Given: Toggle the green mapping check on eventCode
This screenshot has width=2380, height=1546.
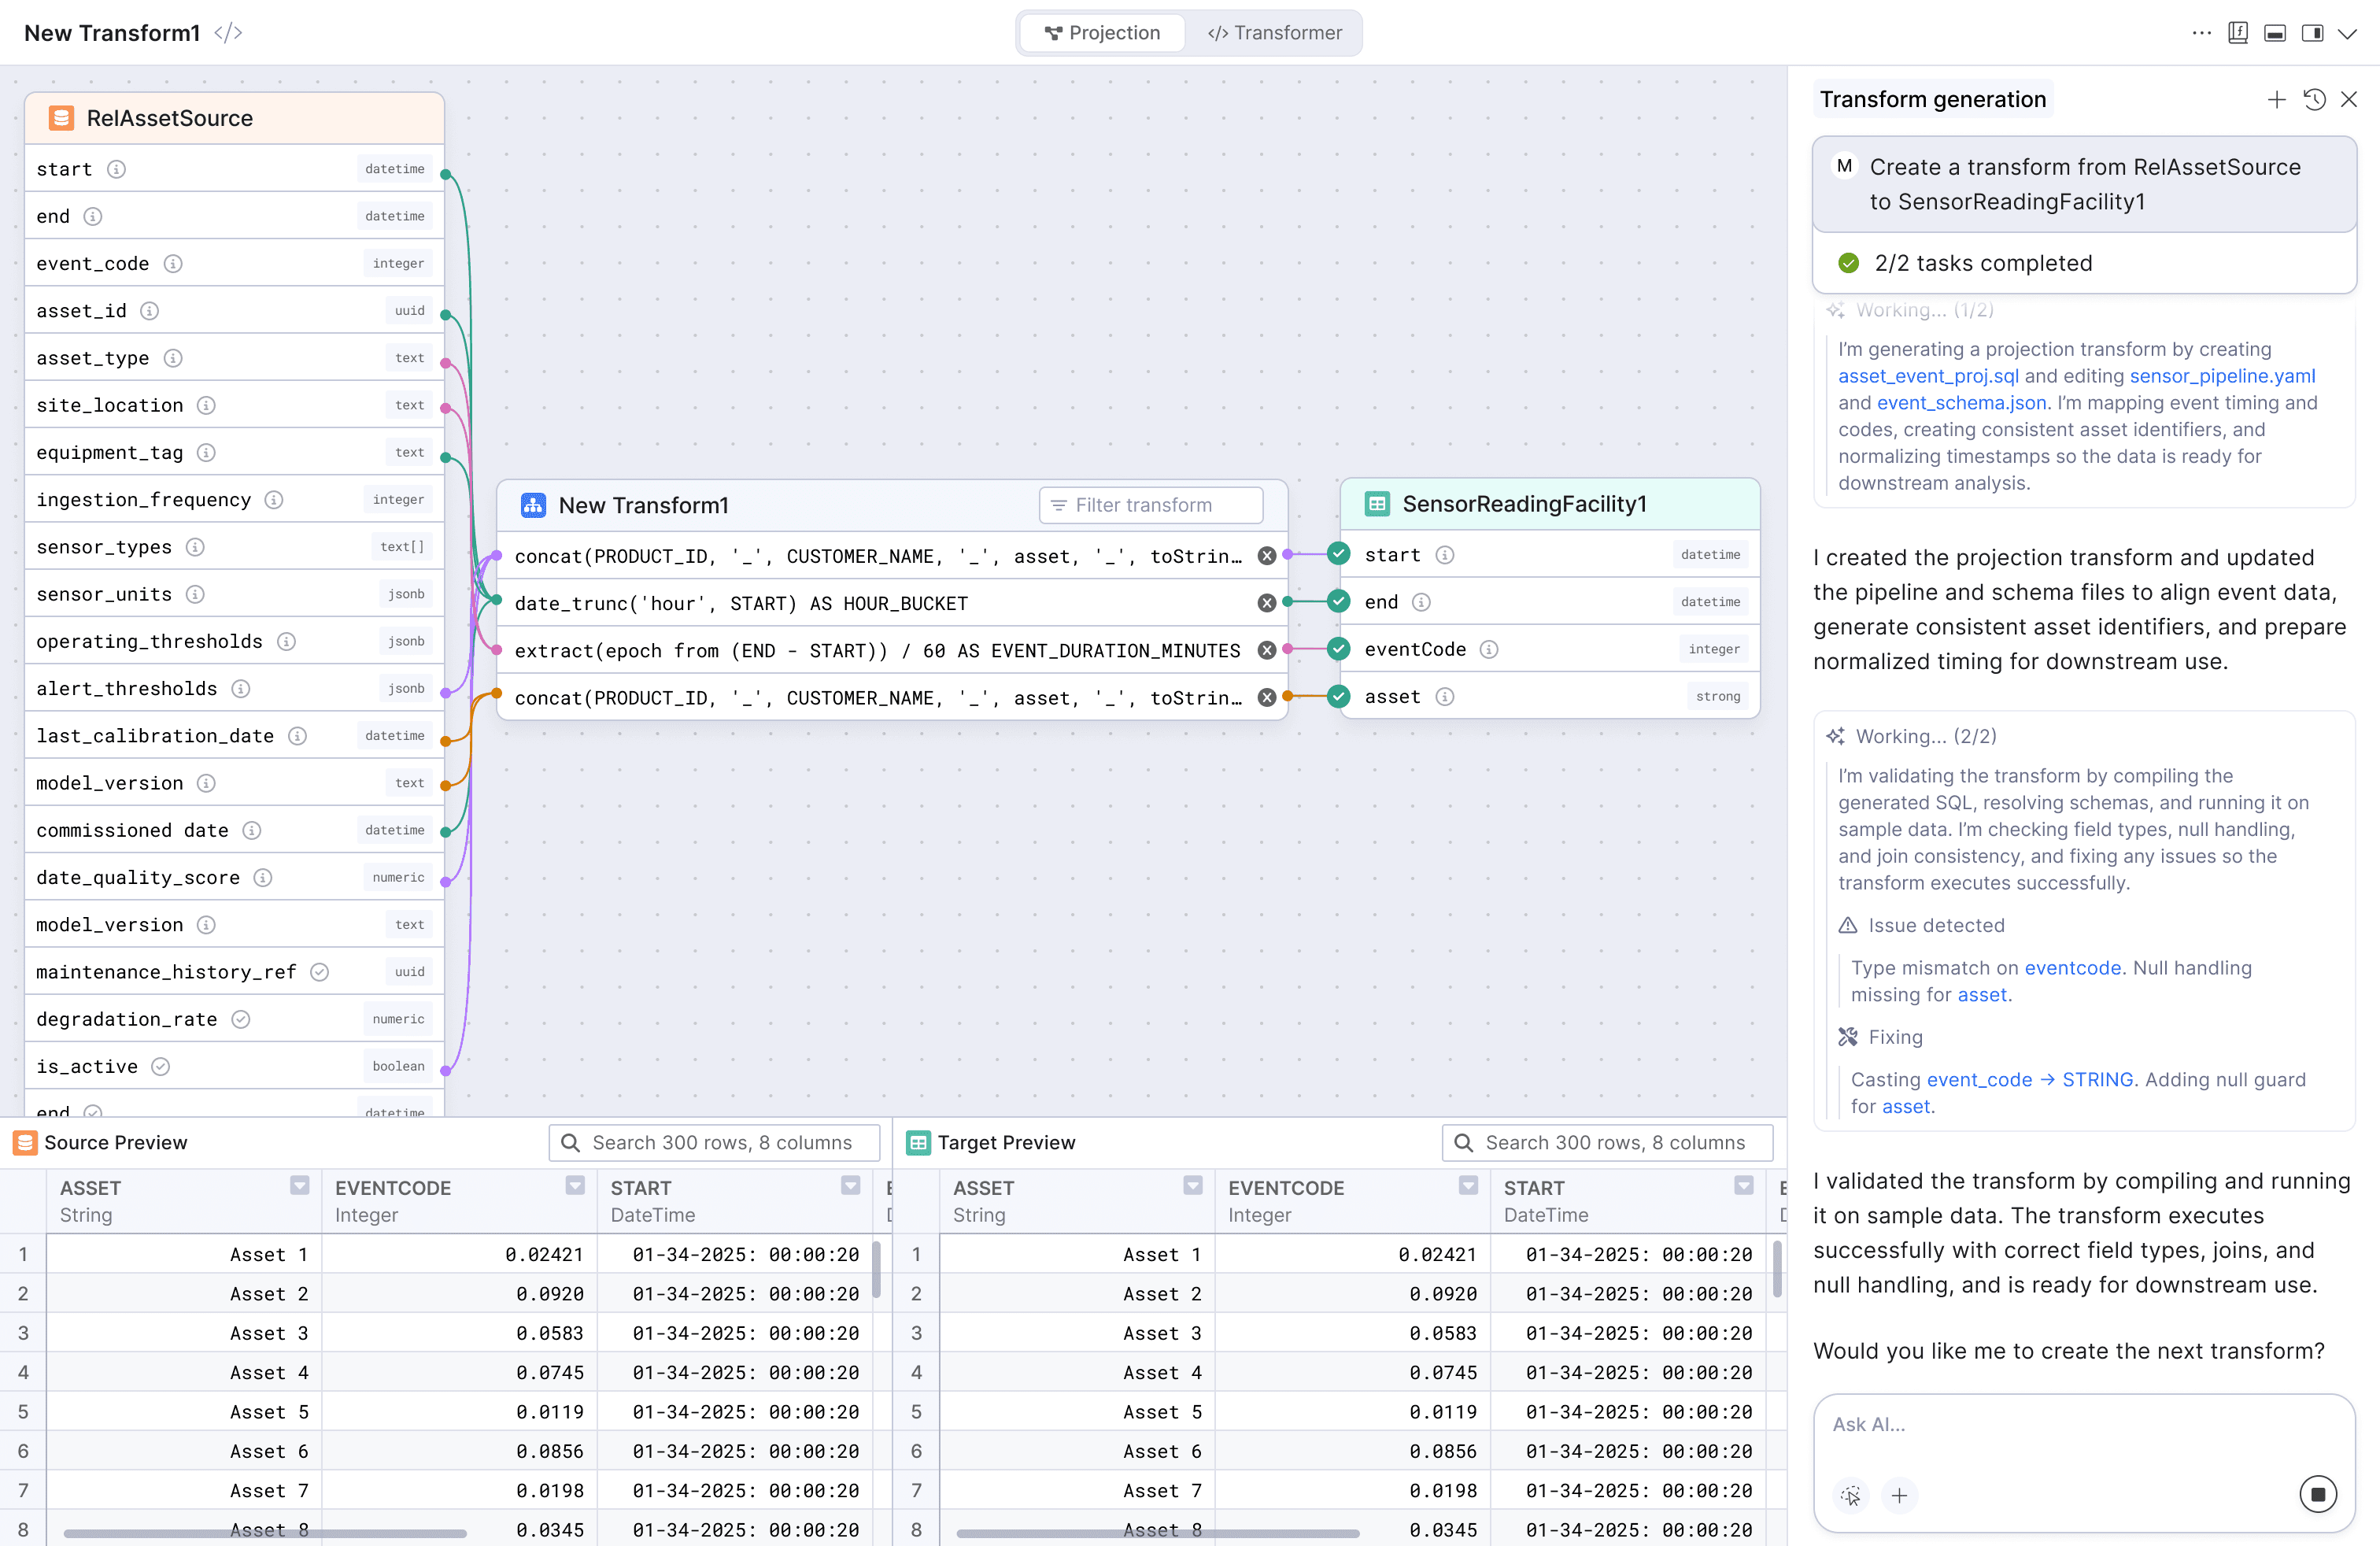Looking at the screenshot, I should pyautogui.click(x=1337, y=648).
